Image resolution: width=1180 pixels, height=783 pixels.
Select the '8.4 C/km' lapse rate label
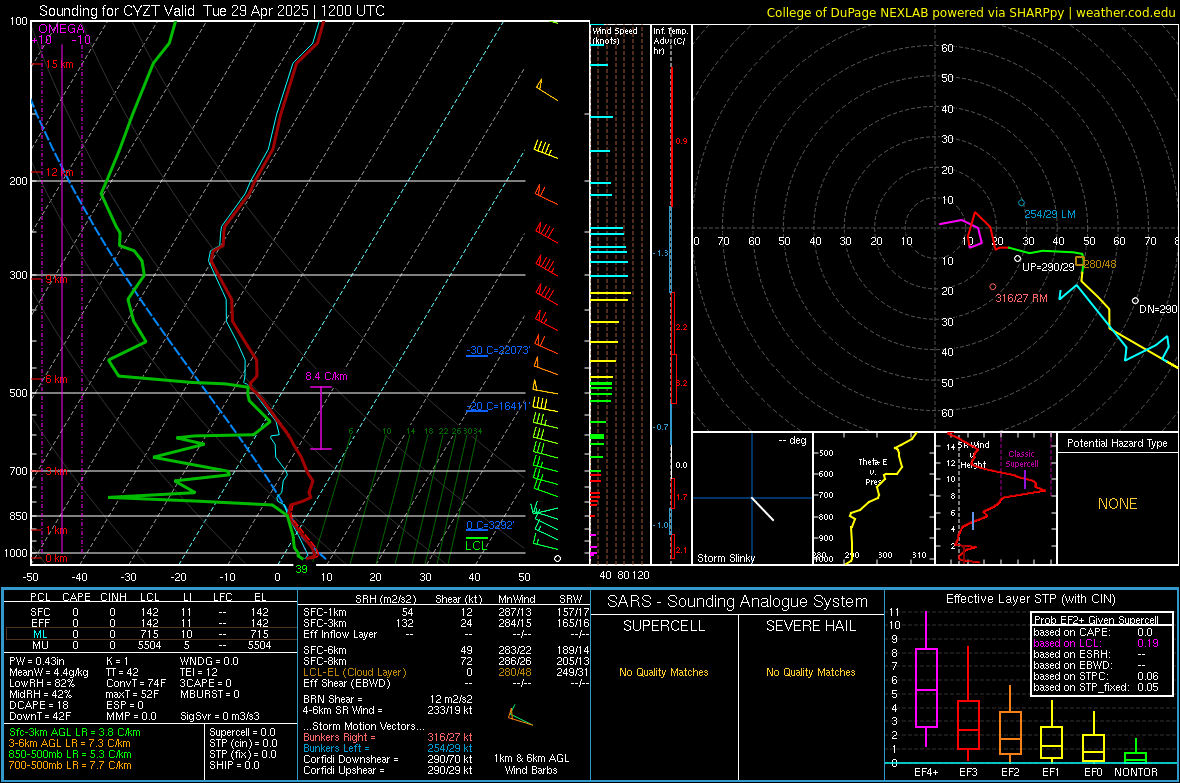pyautogui.click(x=326, y=376)
